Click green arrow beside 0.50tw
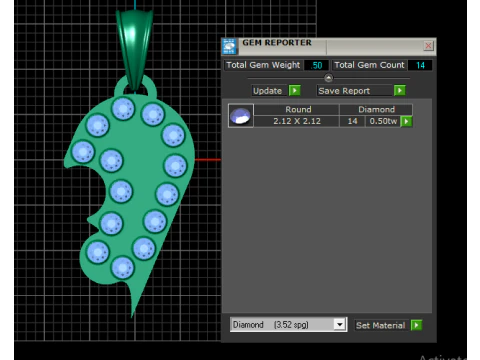 (x=406, y=121)
